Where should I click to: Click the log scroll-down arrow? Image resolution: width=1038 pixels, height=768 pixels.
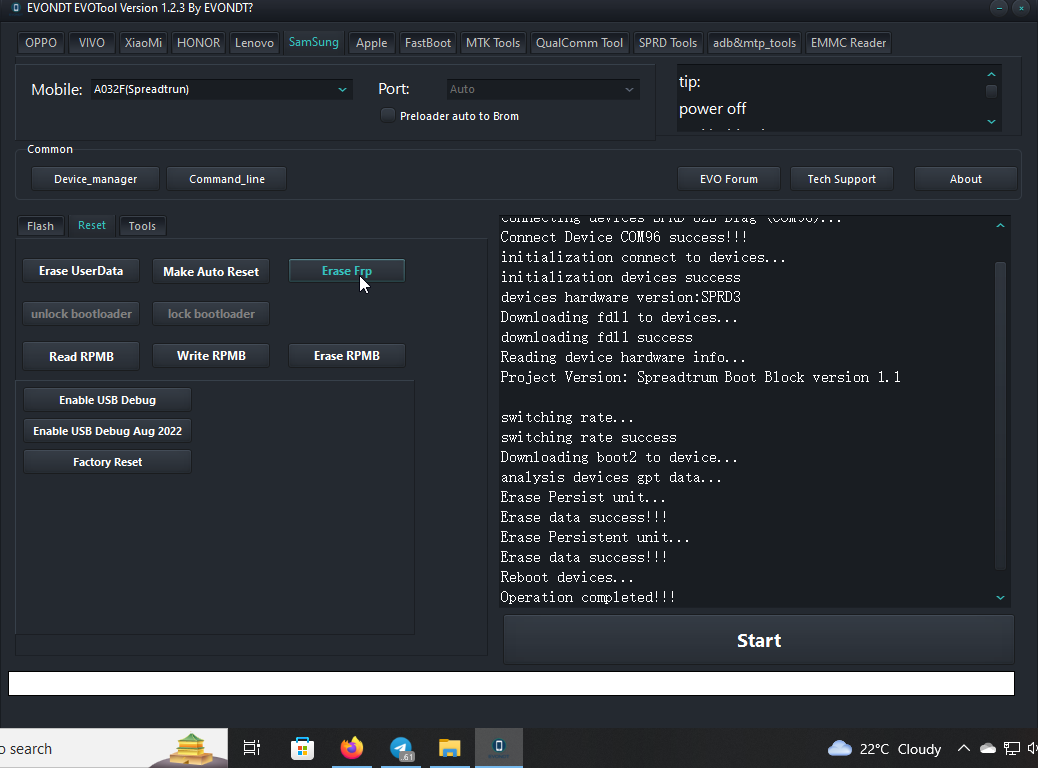coord(1000,597)
